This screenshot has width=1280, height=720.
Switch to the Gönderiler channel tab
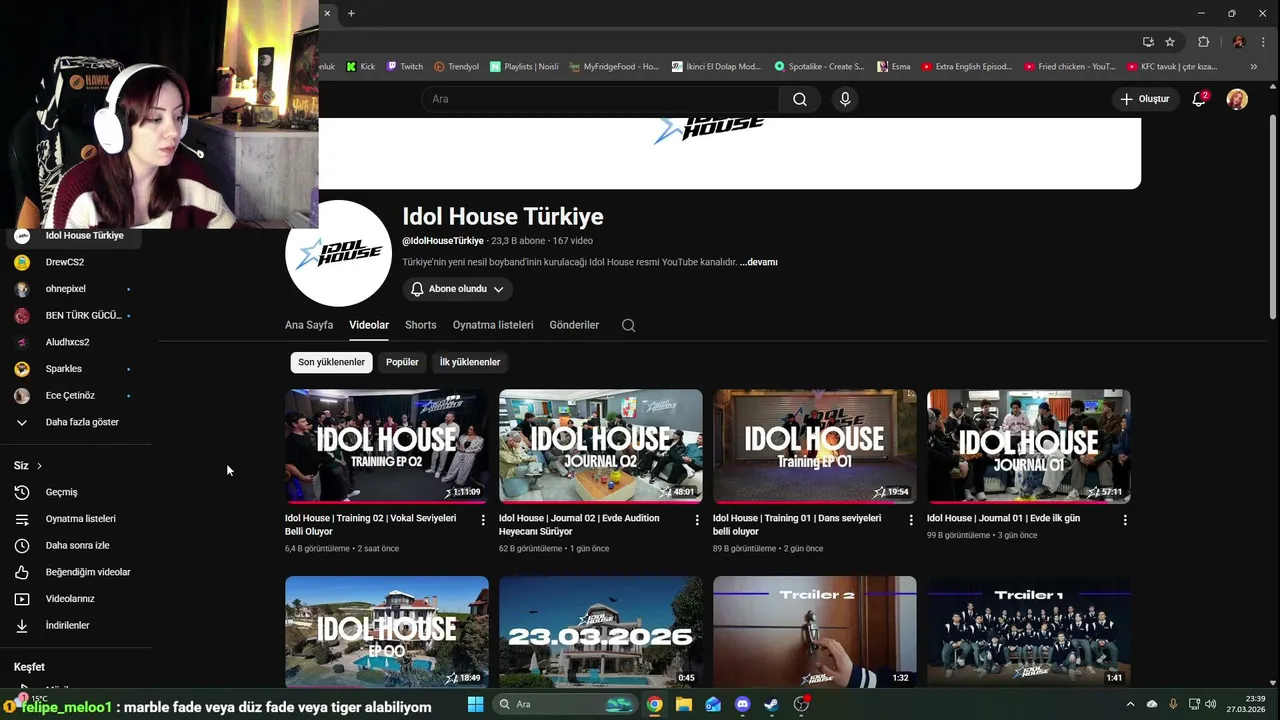[x=574, y=325]
